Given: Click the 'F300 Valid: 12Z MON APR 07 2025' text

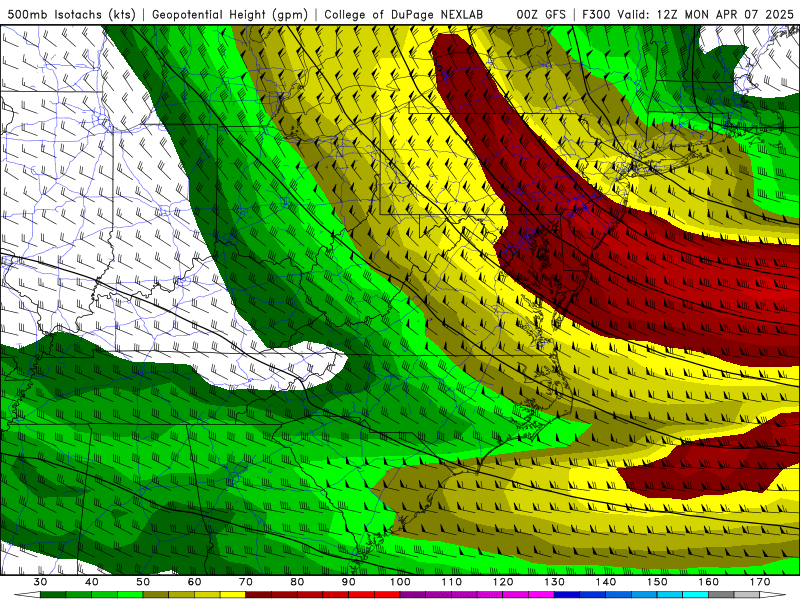Looking at the screenshot, I should 688,14.
